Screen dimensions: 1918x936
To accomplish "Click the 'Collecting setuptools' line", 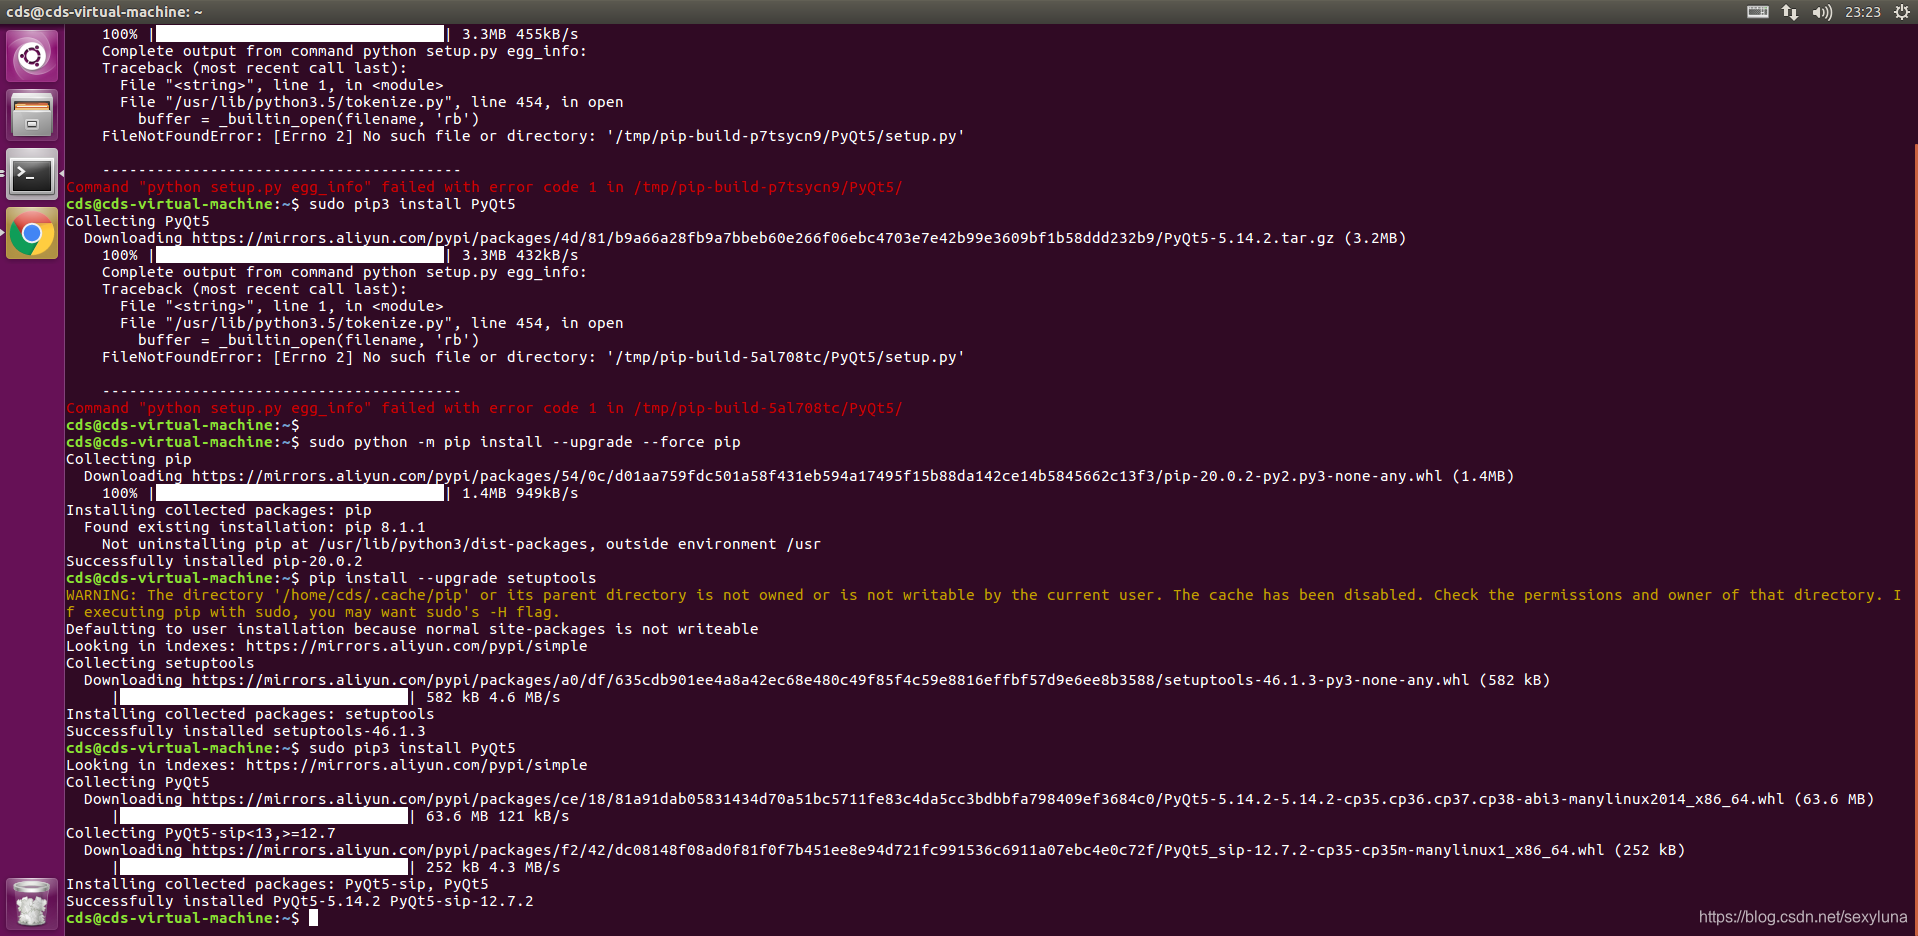I will (160, 663).
